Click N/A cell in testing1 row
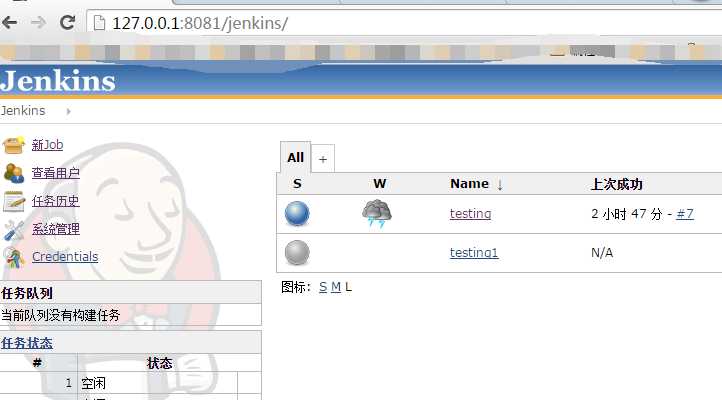This screenshot has height=400, width=722. 602,253
